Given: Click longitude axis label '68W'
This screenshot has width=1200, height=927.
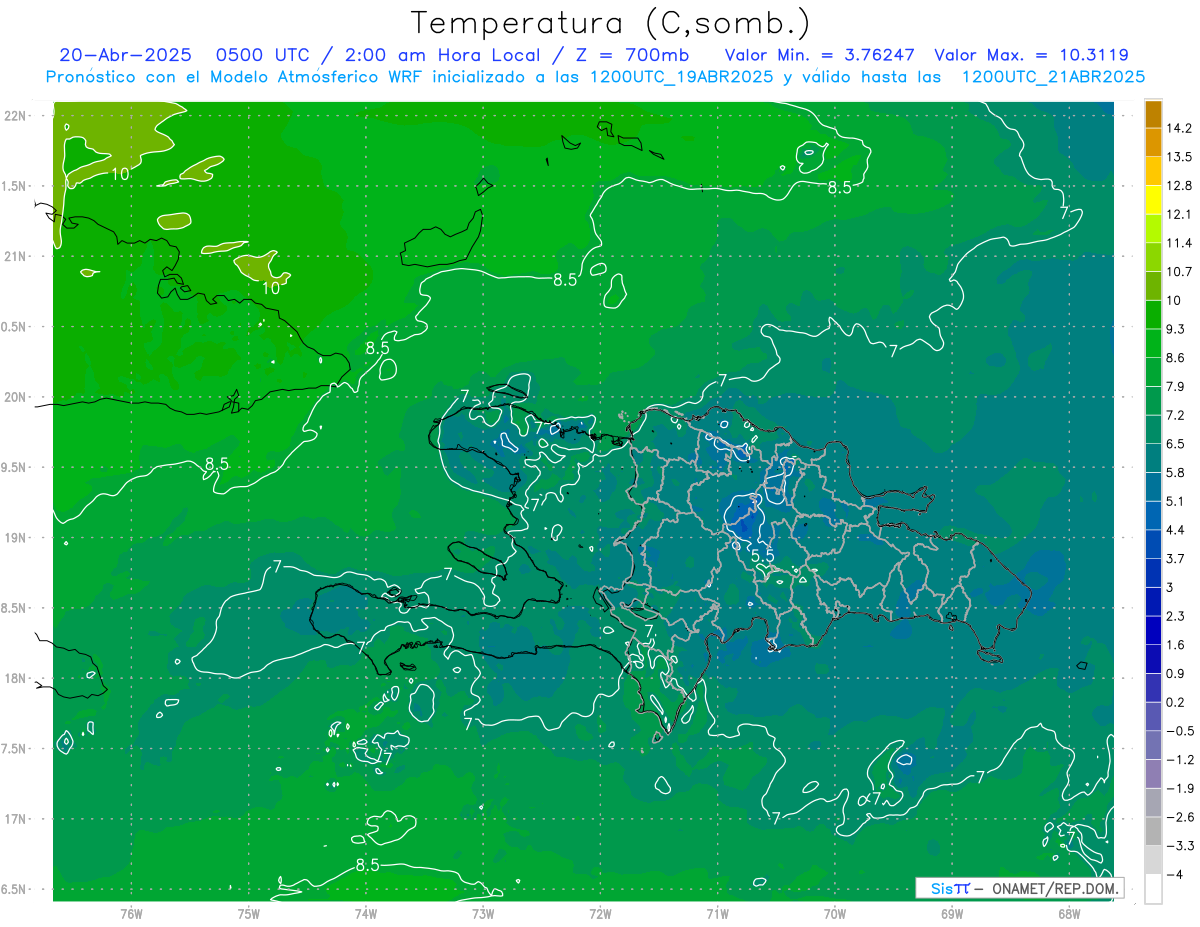Looking at the screenshot, I should [x=1069, y=913].
